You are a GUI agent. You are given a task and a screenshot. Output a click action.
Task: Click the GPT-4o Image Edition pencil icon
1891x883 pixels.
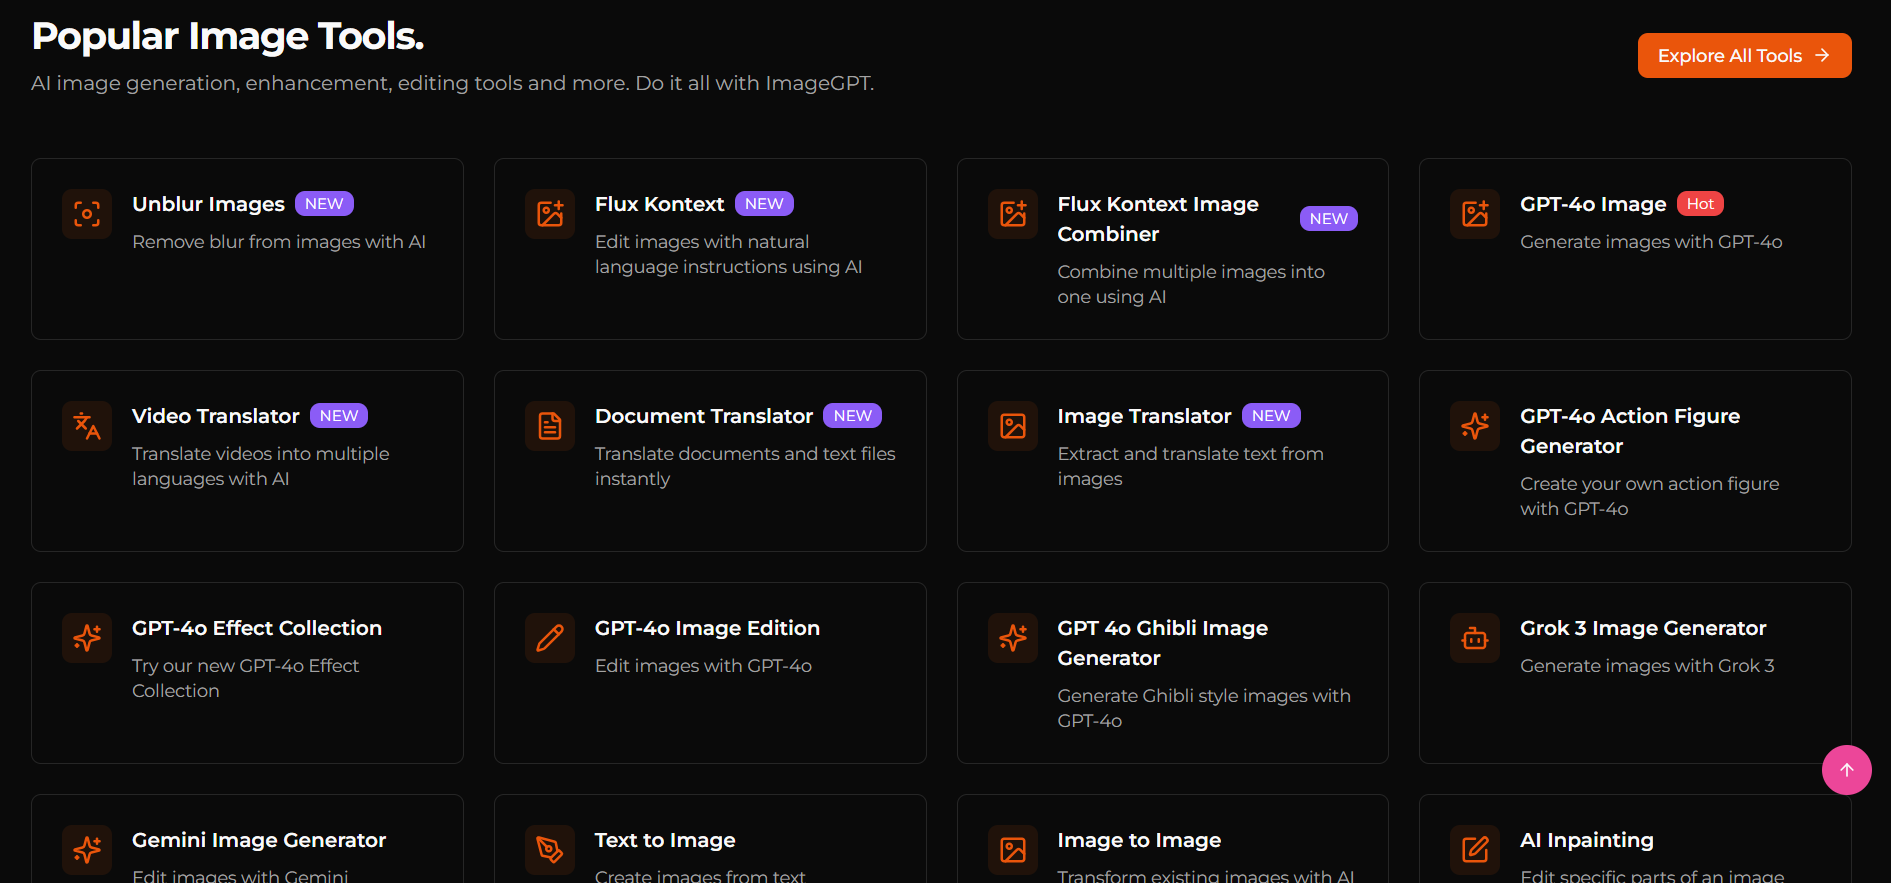(x=550, y=638)
